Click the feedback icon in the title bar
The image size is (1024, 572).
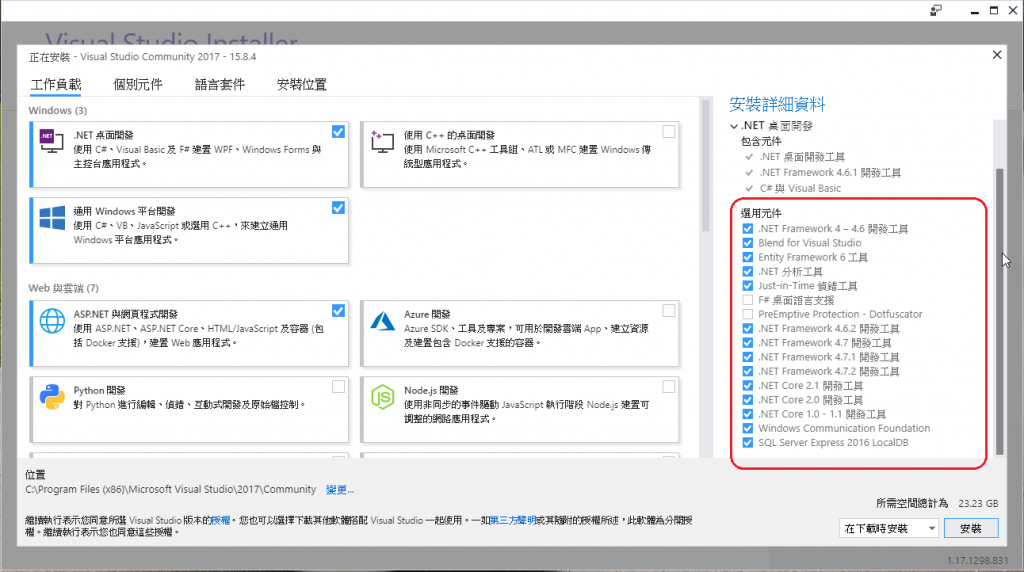pyautogui.click(x=936, y=10)
